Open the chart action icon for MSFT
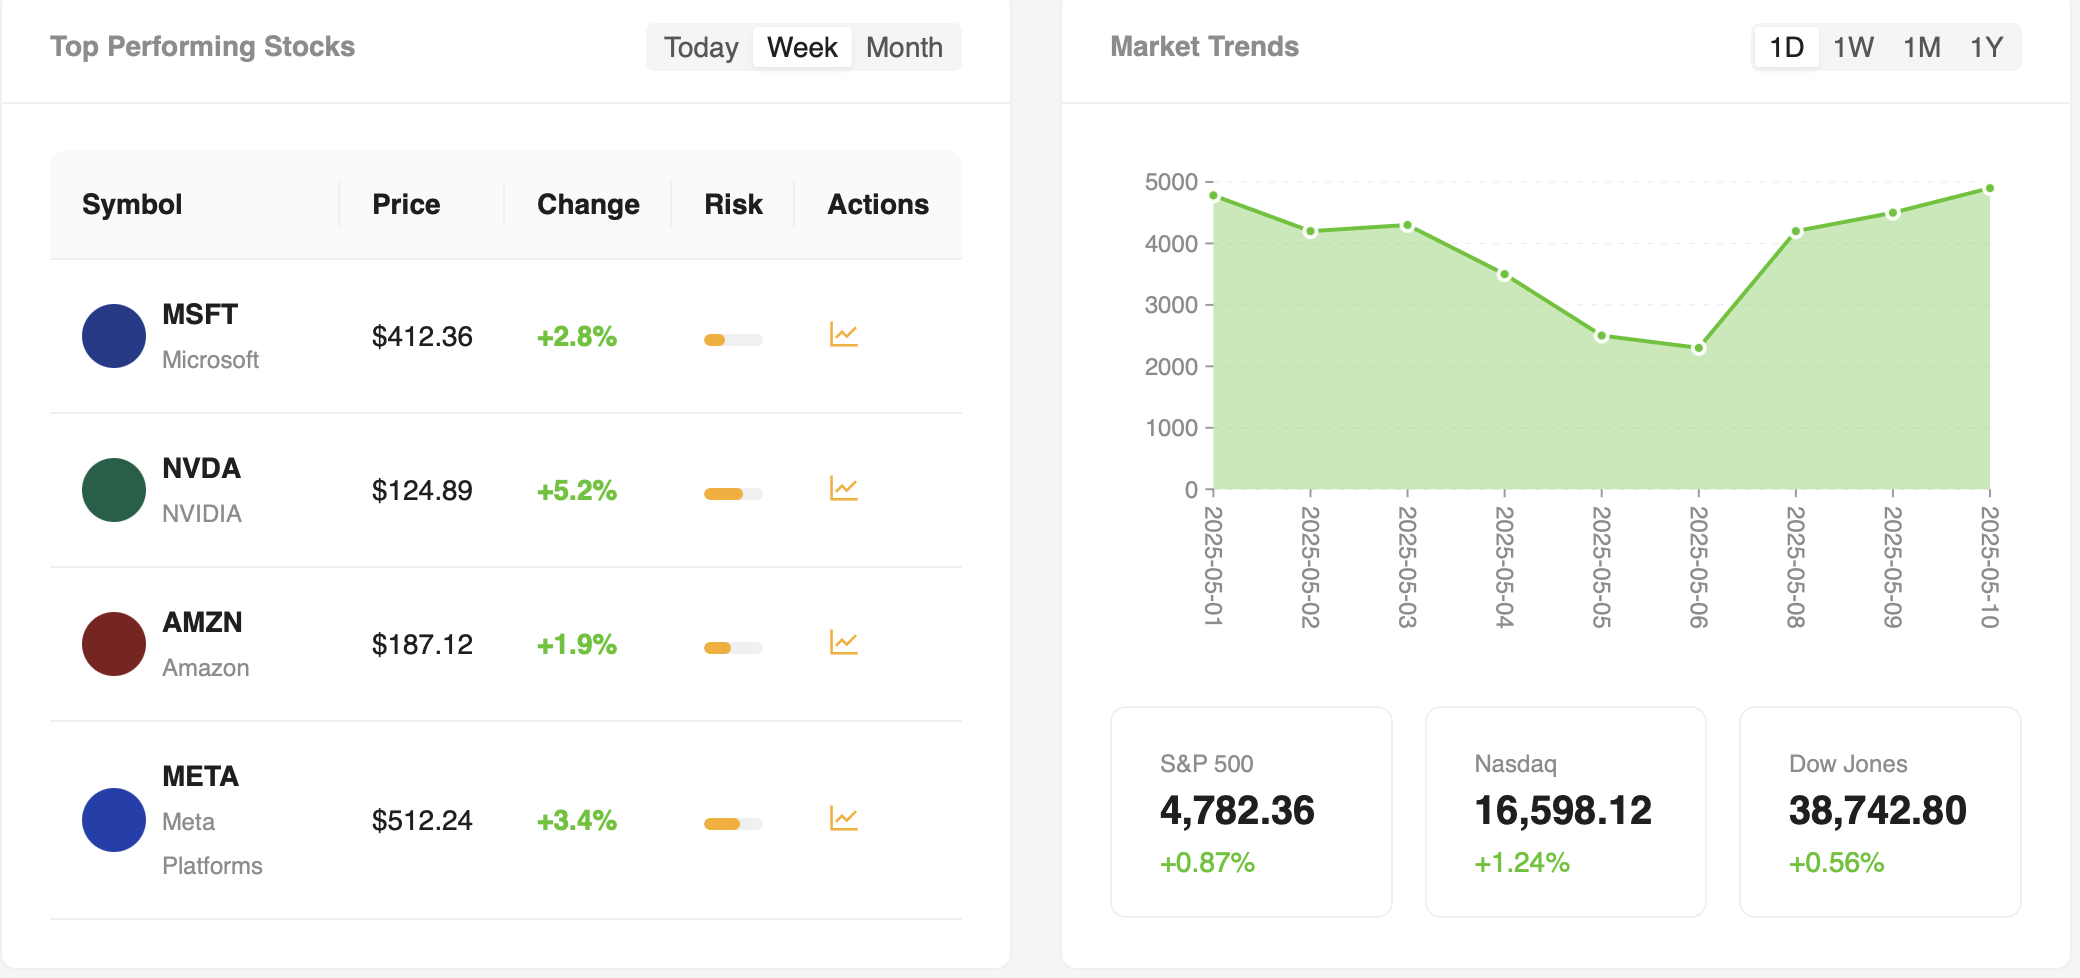The image size is (2080, 978). pos(843,336)
